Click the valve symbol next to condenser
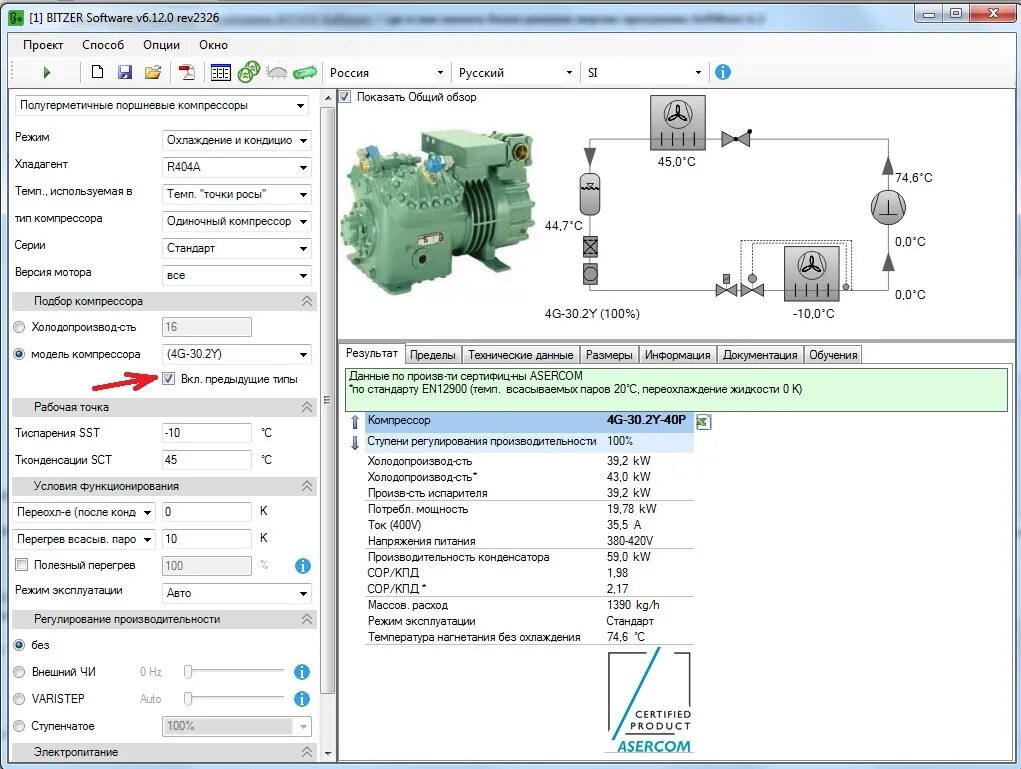 736,138
